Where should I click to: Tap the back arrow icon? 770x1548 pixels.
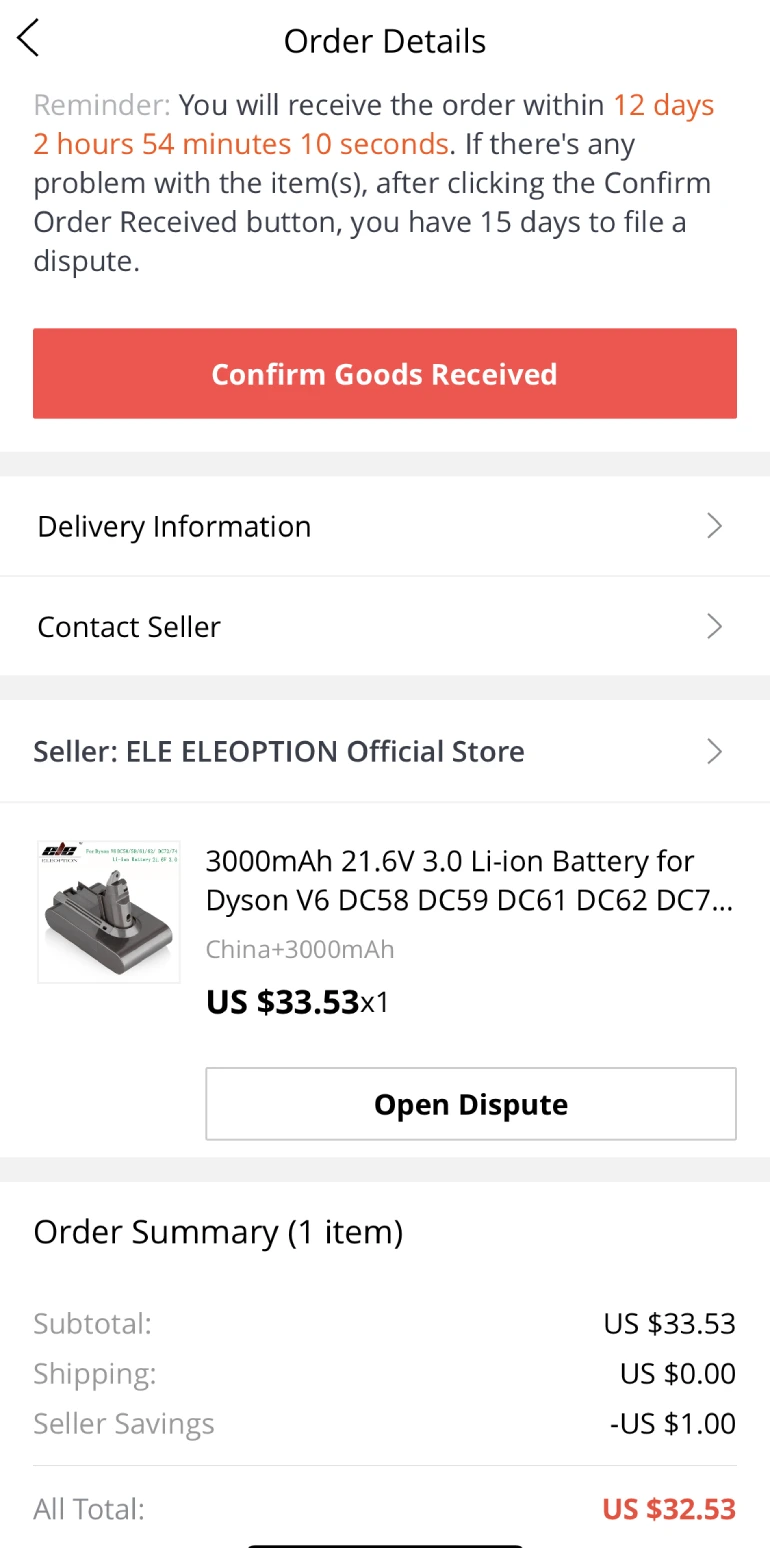tap(28, 39)
